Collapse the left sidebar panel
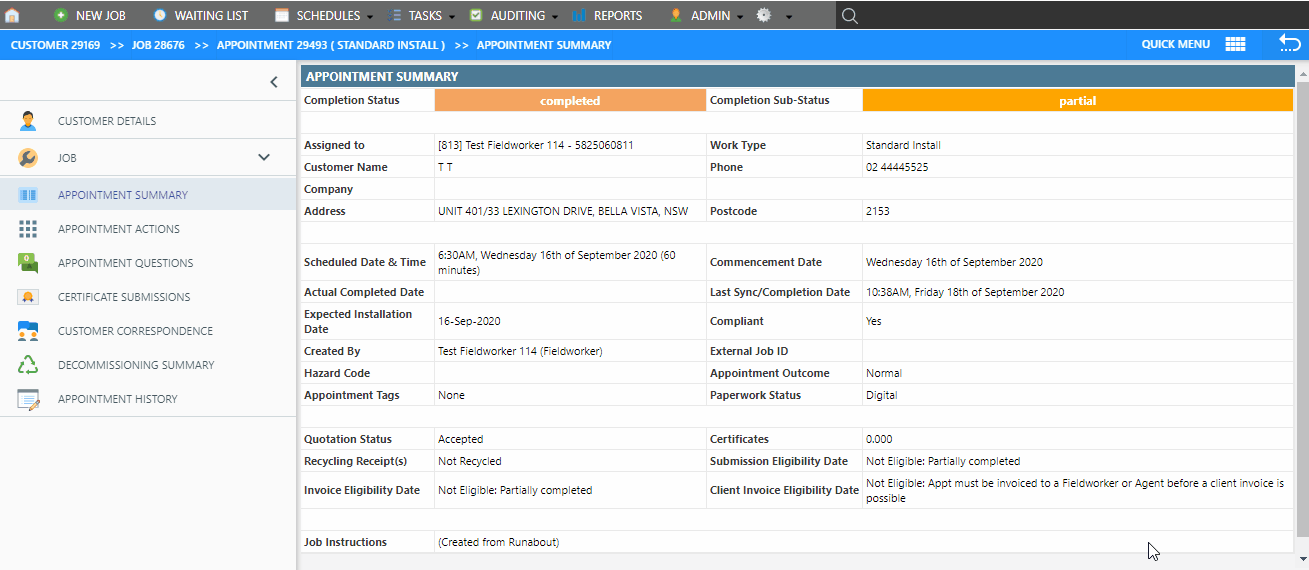 click(x=274, y=82)
